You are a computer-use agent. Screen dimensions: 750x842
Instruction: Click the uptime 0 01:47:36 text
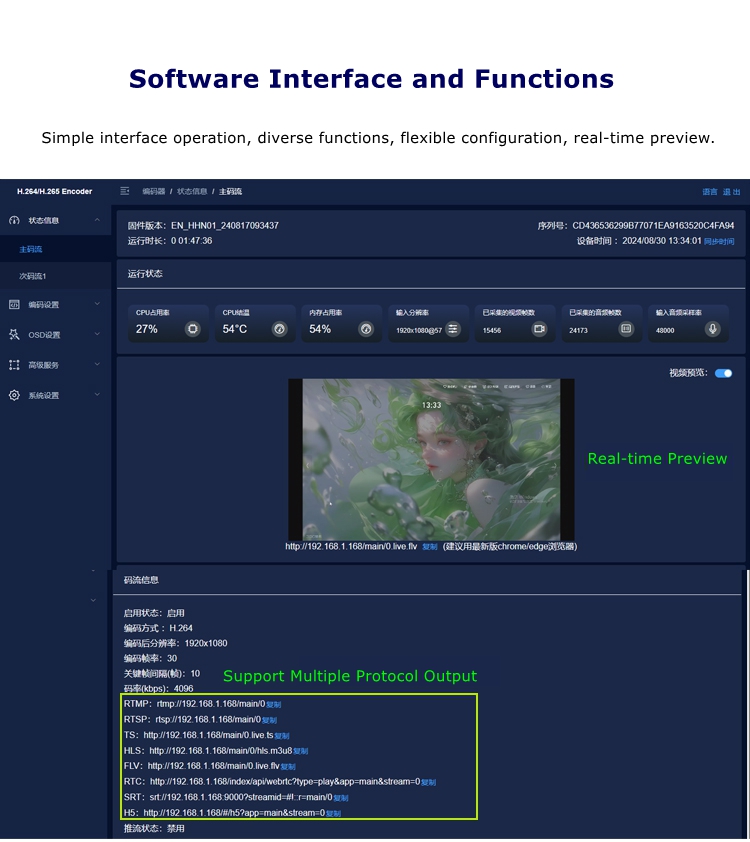click(x=191, y=241)
